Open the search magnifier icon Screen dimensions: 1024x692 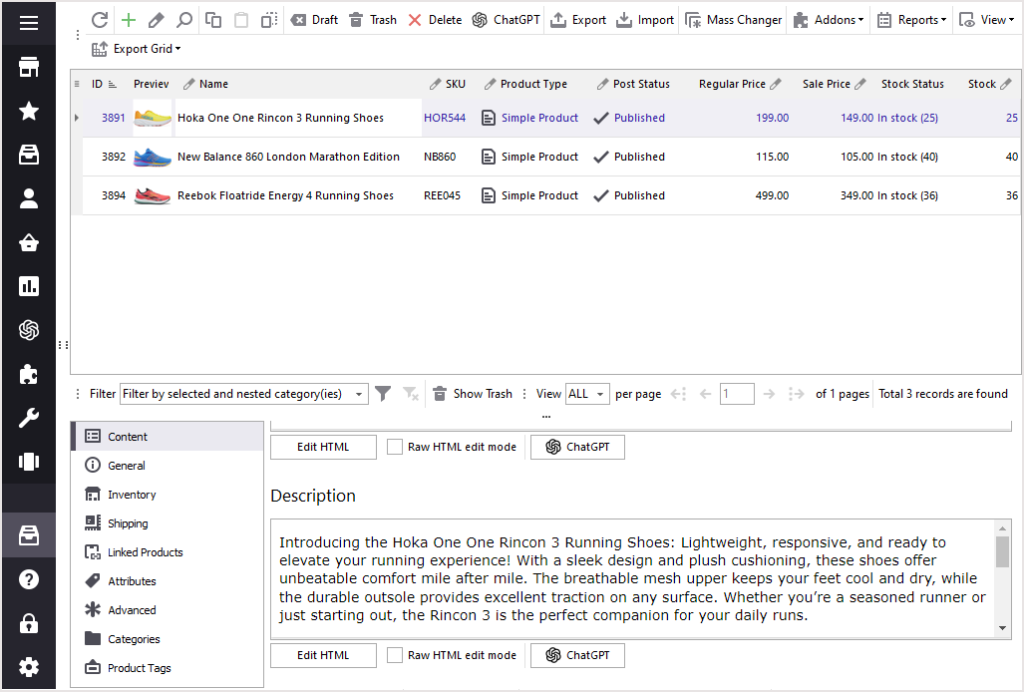tap(183, 19)
